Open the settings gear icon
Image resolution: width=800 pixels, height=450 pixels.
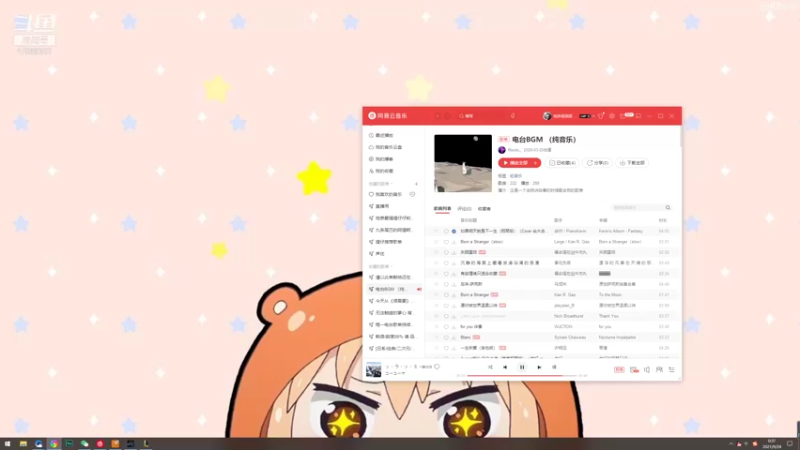612,116
